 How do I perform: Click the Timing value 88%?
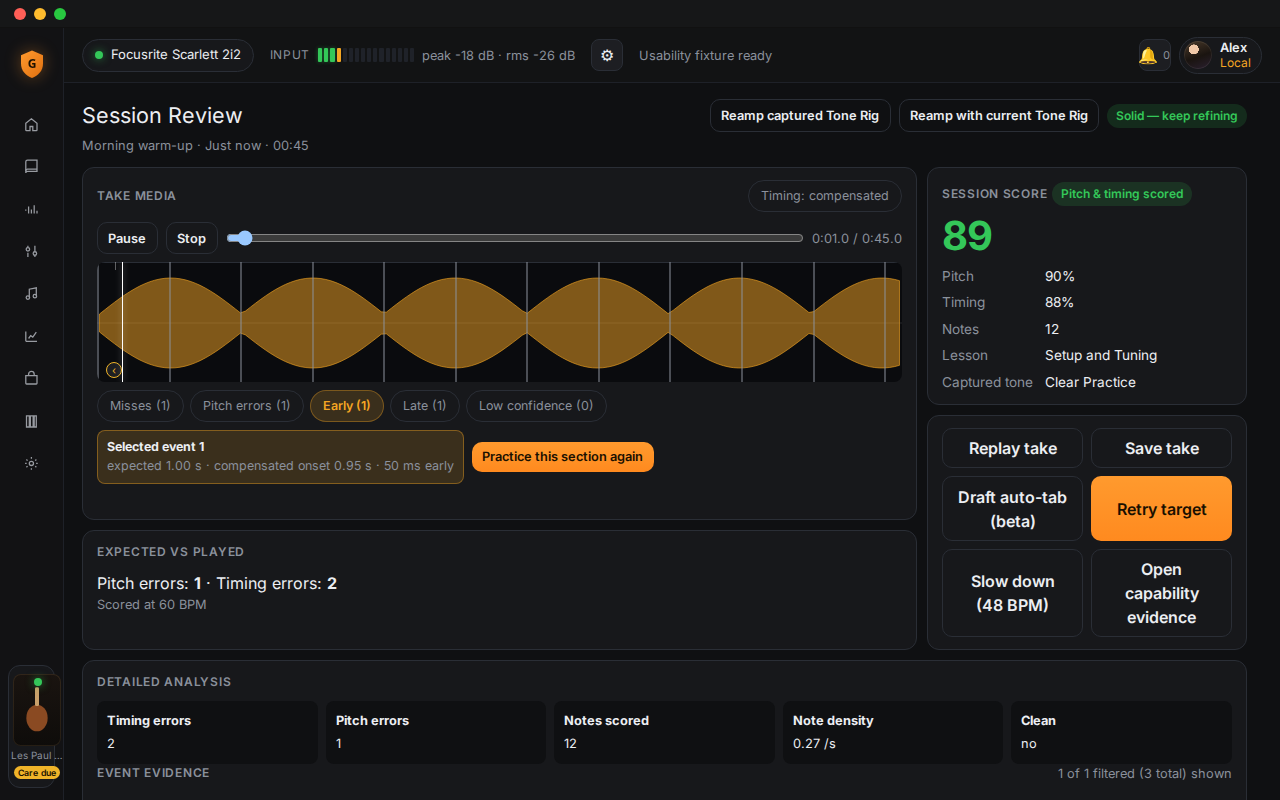tap(1060, 302)
